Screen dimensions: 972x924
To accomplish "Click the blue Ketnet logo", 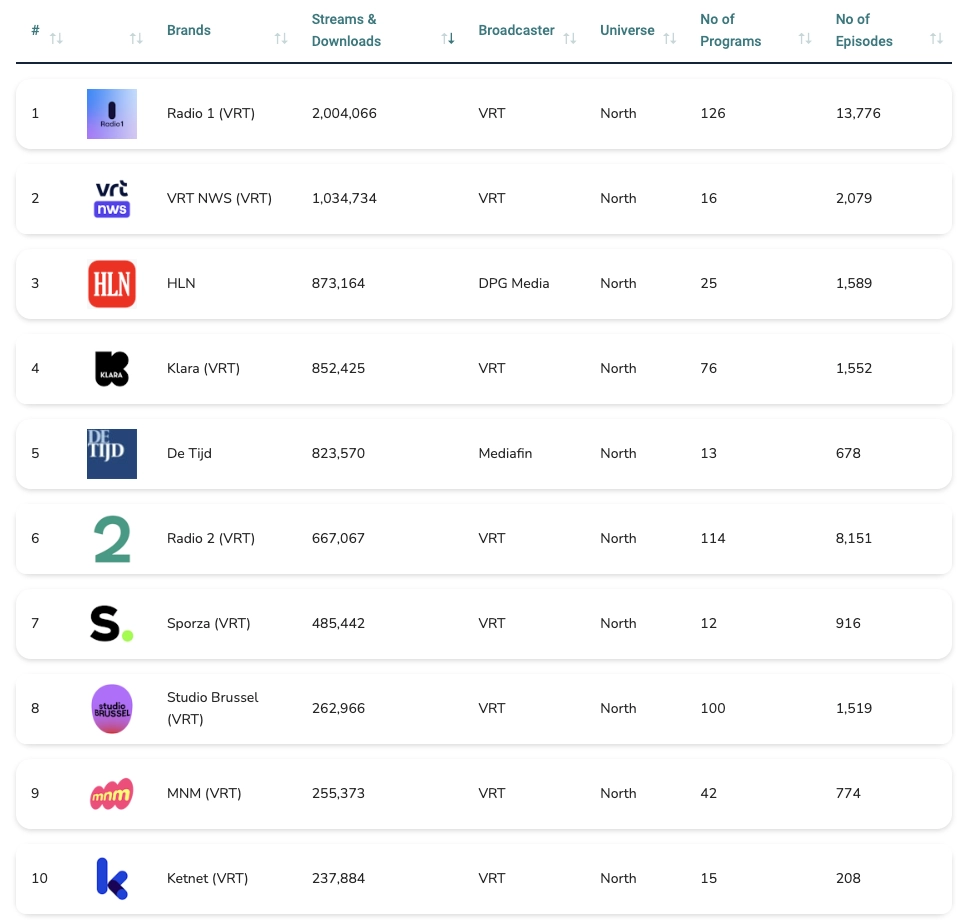I will (x=112, y=879).
